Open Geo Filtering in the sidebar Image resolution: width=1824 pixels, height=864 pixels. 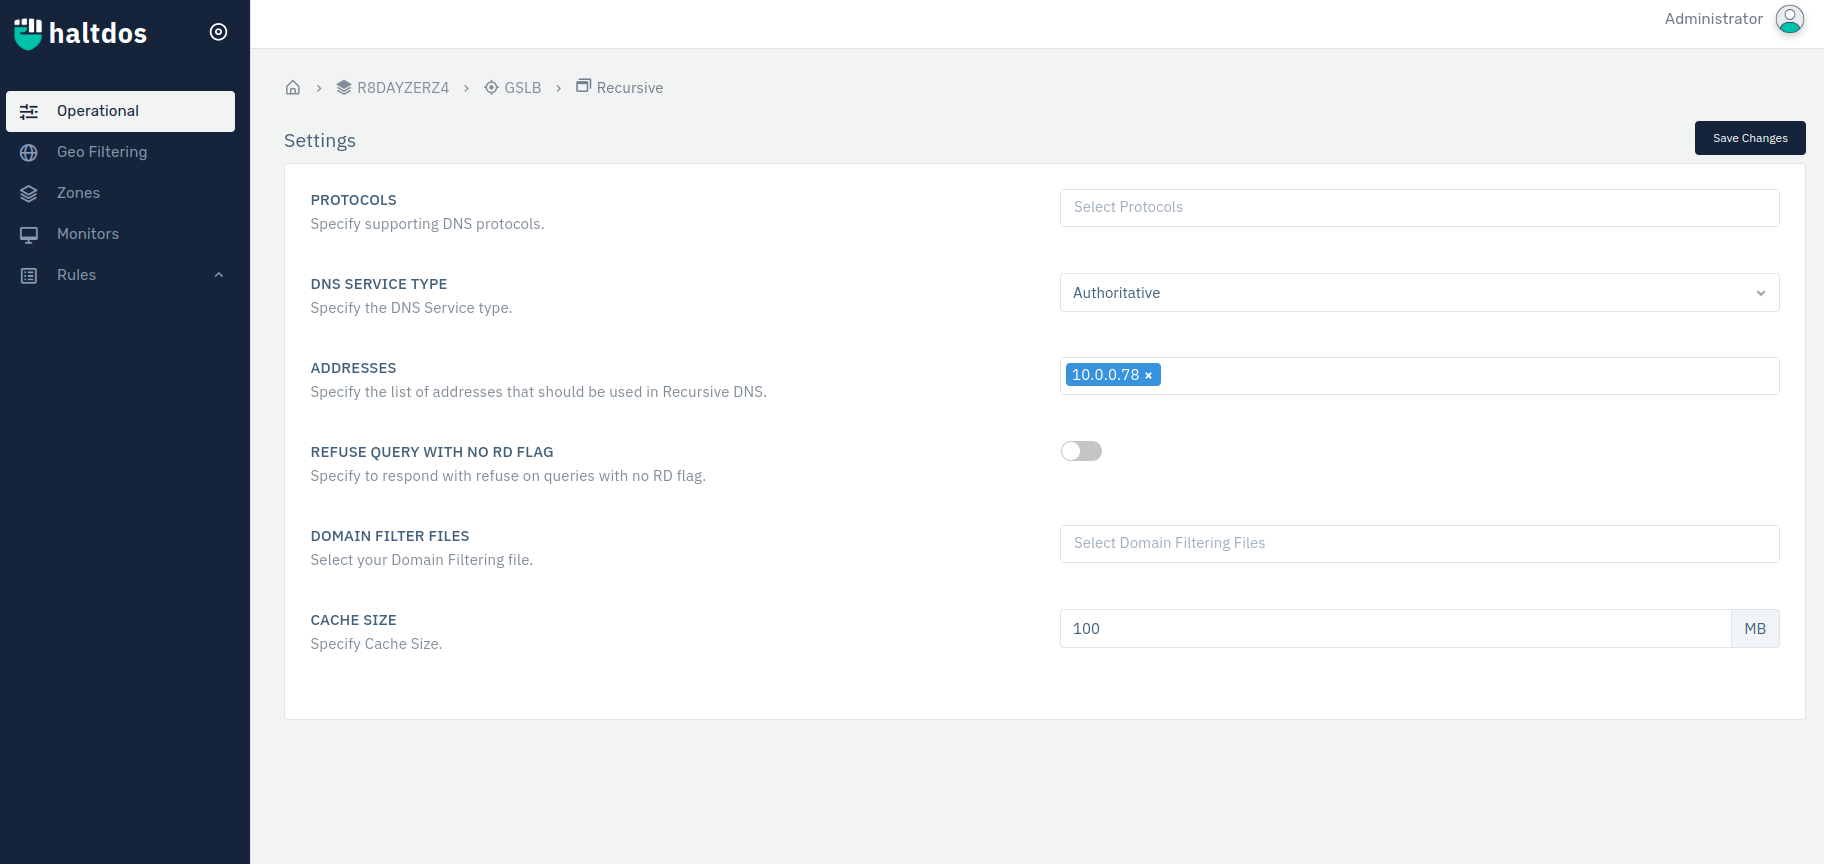pos(120,152)
